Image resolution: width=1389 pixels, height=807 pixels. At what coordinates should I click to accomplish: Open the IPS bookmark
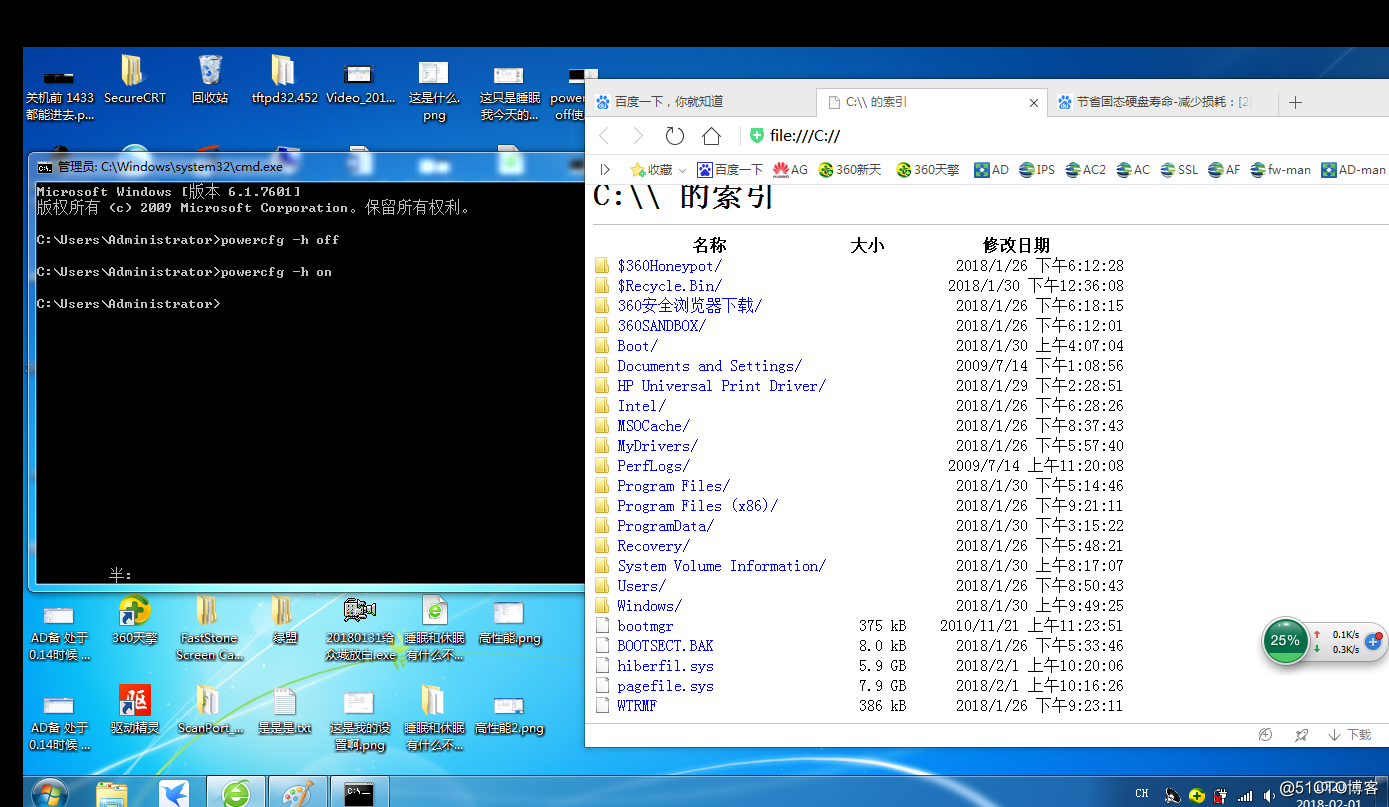click(x=1037, y=169)
